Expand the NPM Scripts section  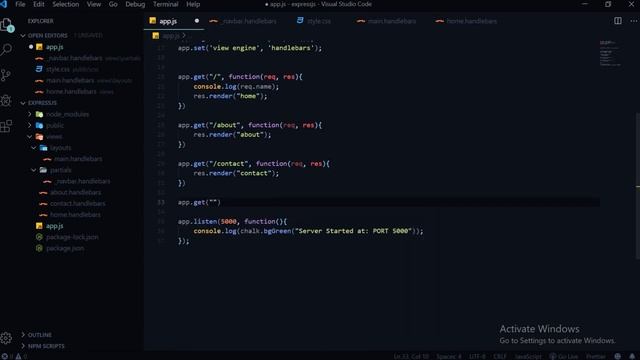coord(23,346)
